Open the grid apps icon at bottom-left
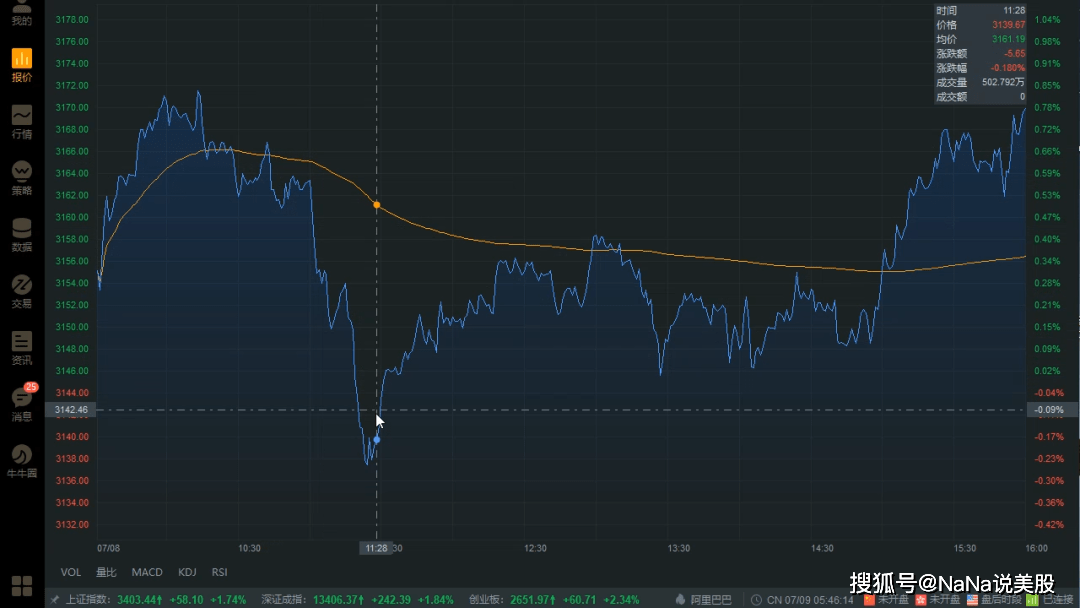1080x608 pixels. (20, 585)
